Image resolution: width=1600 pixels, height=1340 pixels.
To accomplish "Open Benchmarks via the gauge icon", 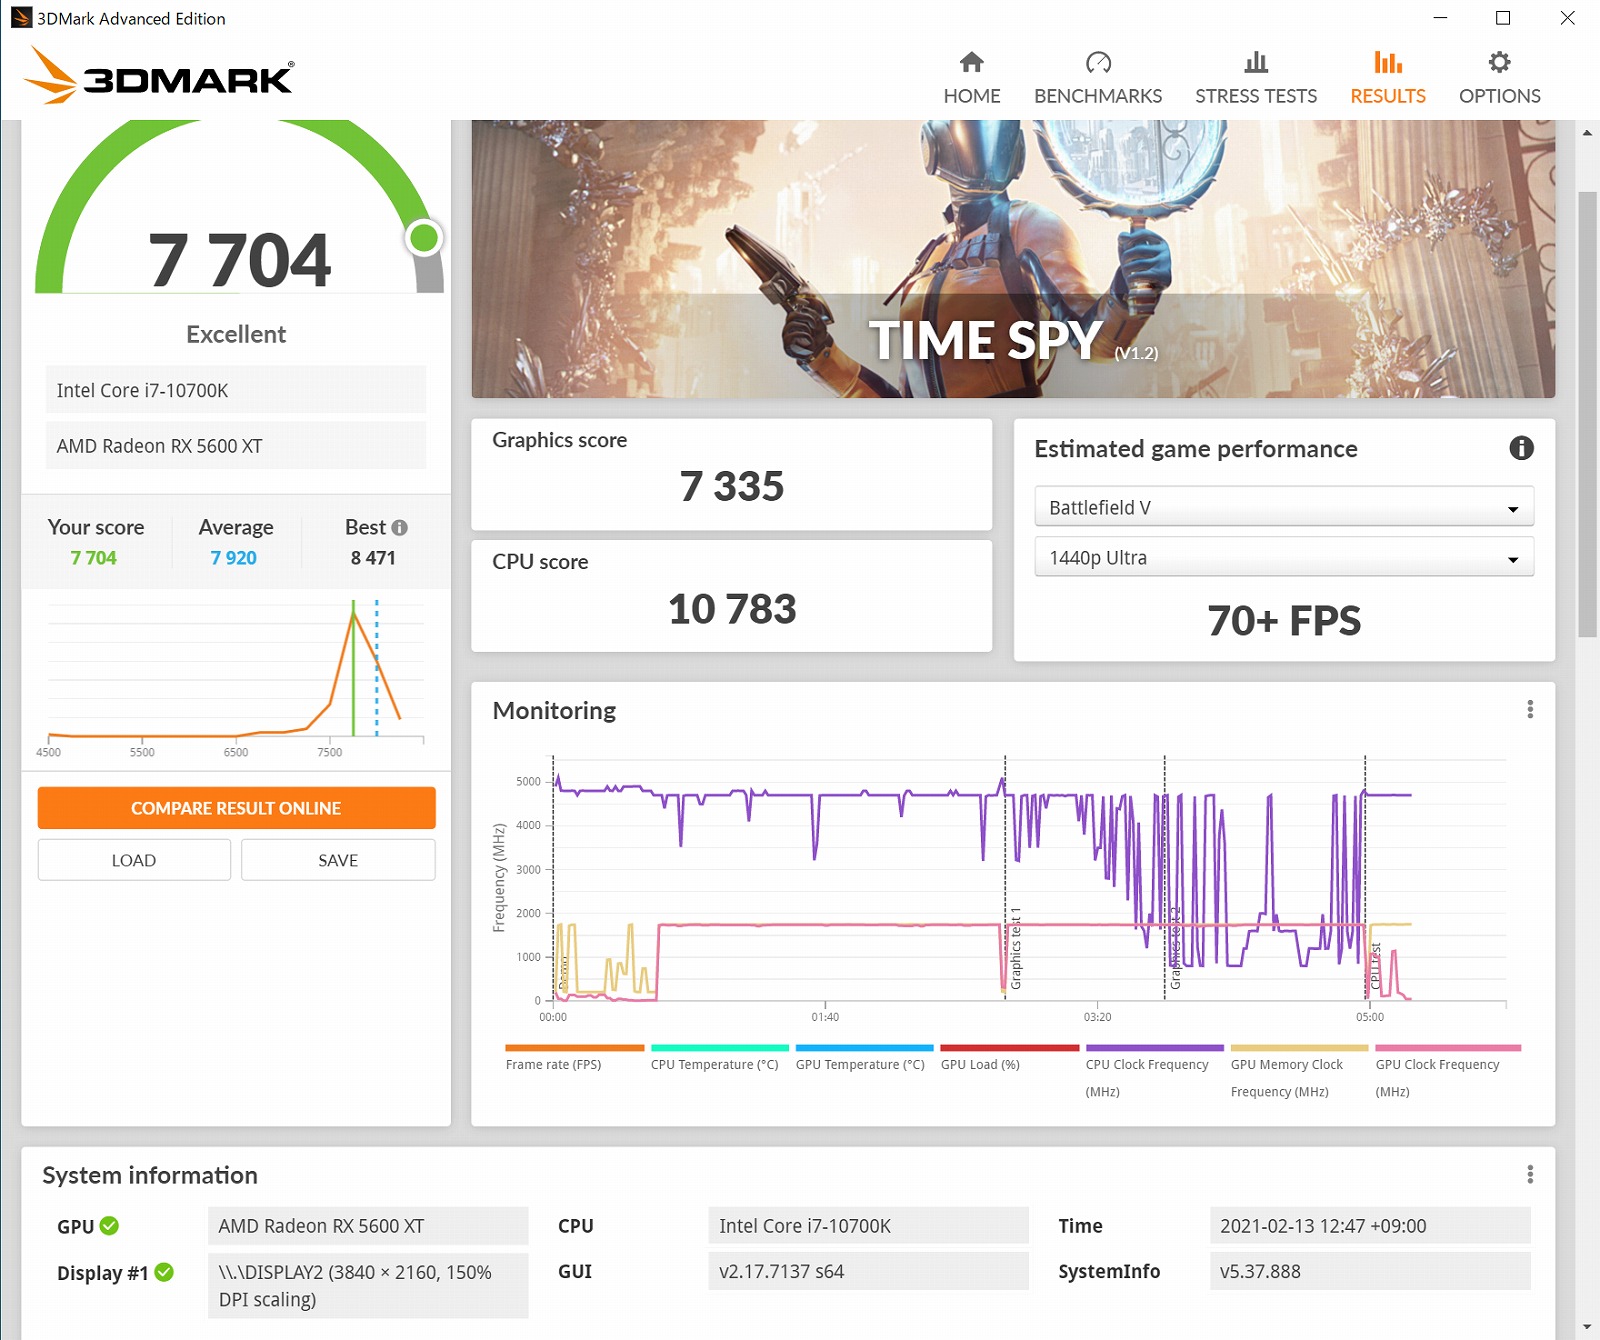I will [x=1097, y=63].
